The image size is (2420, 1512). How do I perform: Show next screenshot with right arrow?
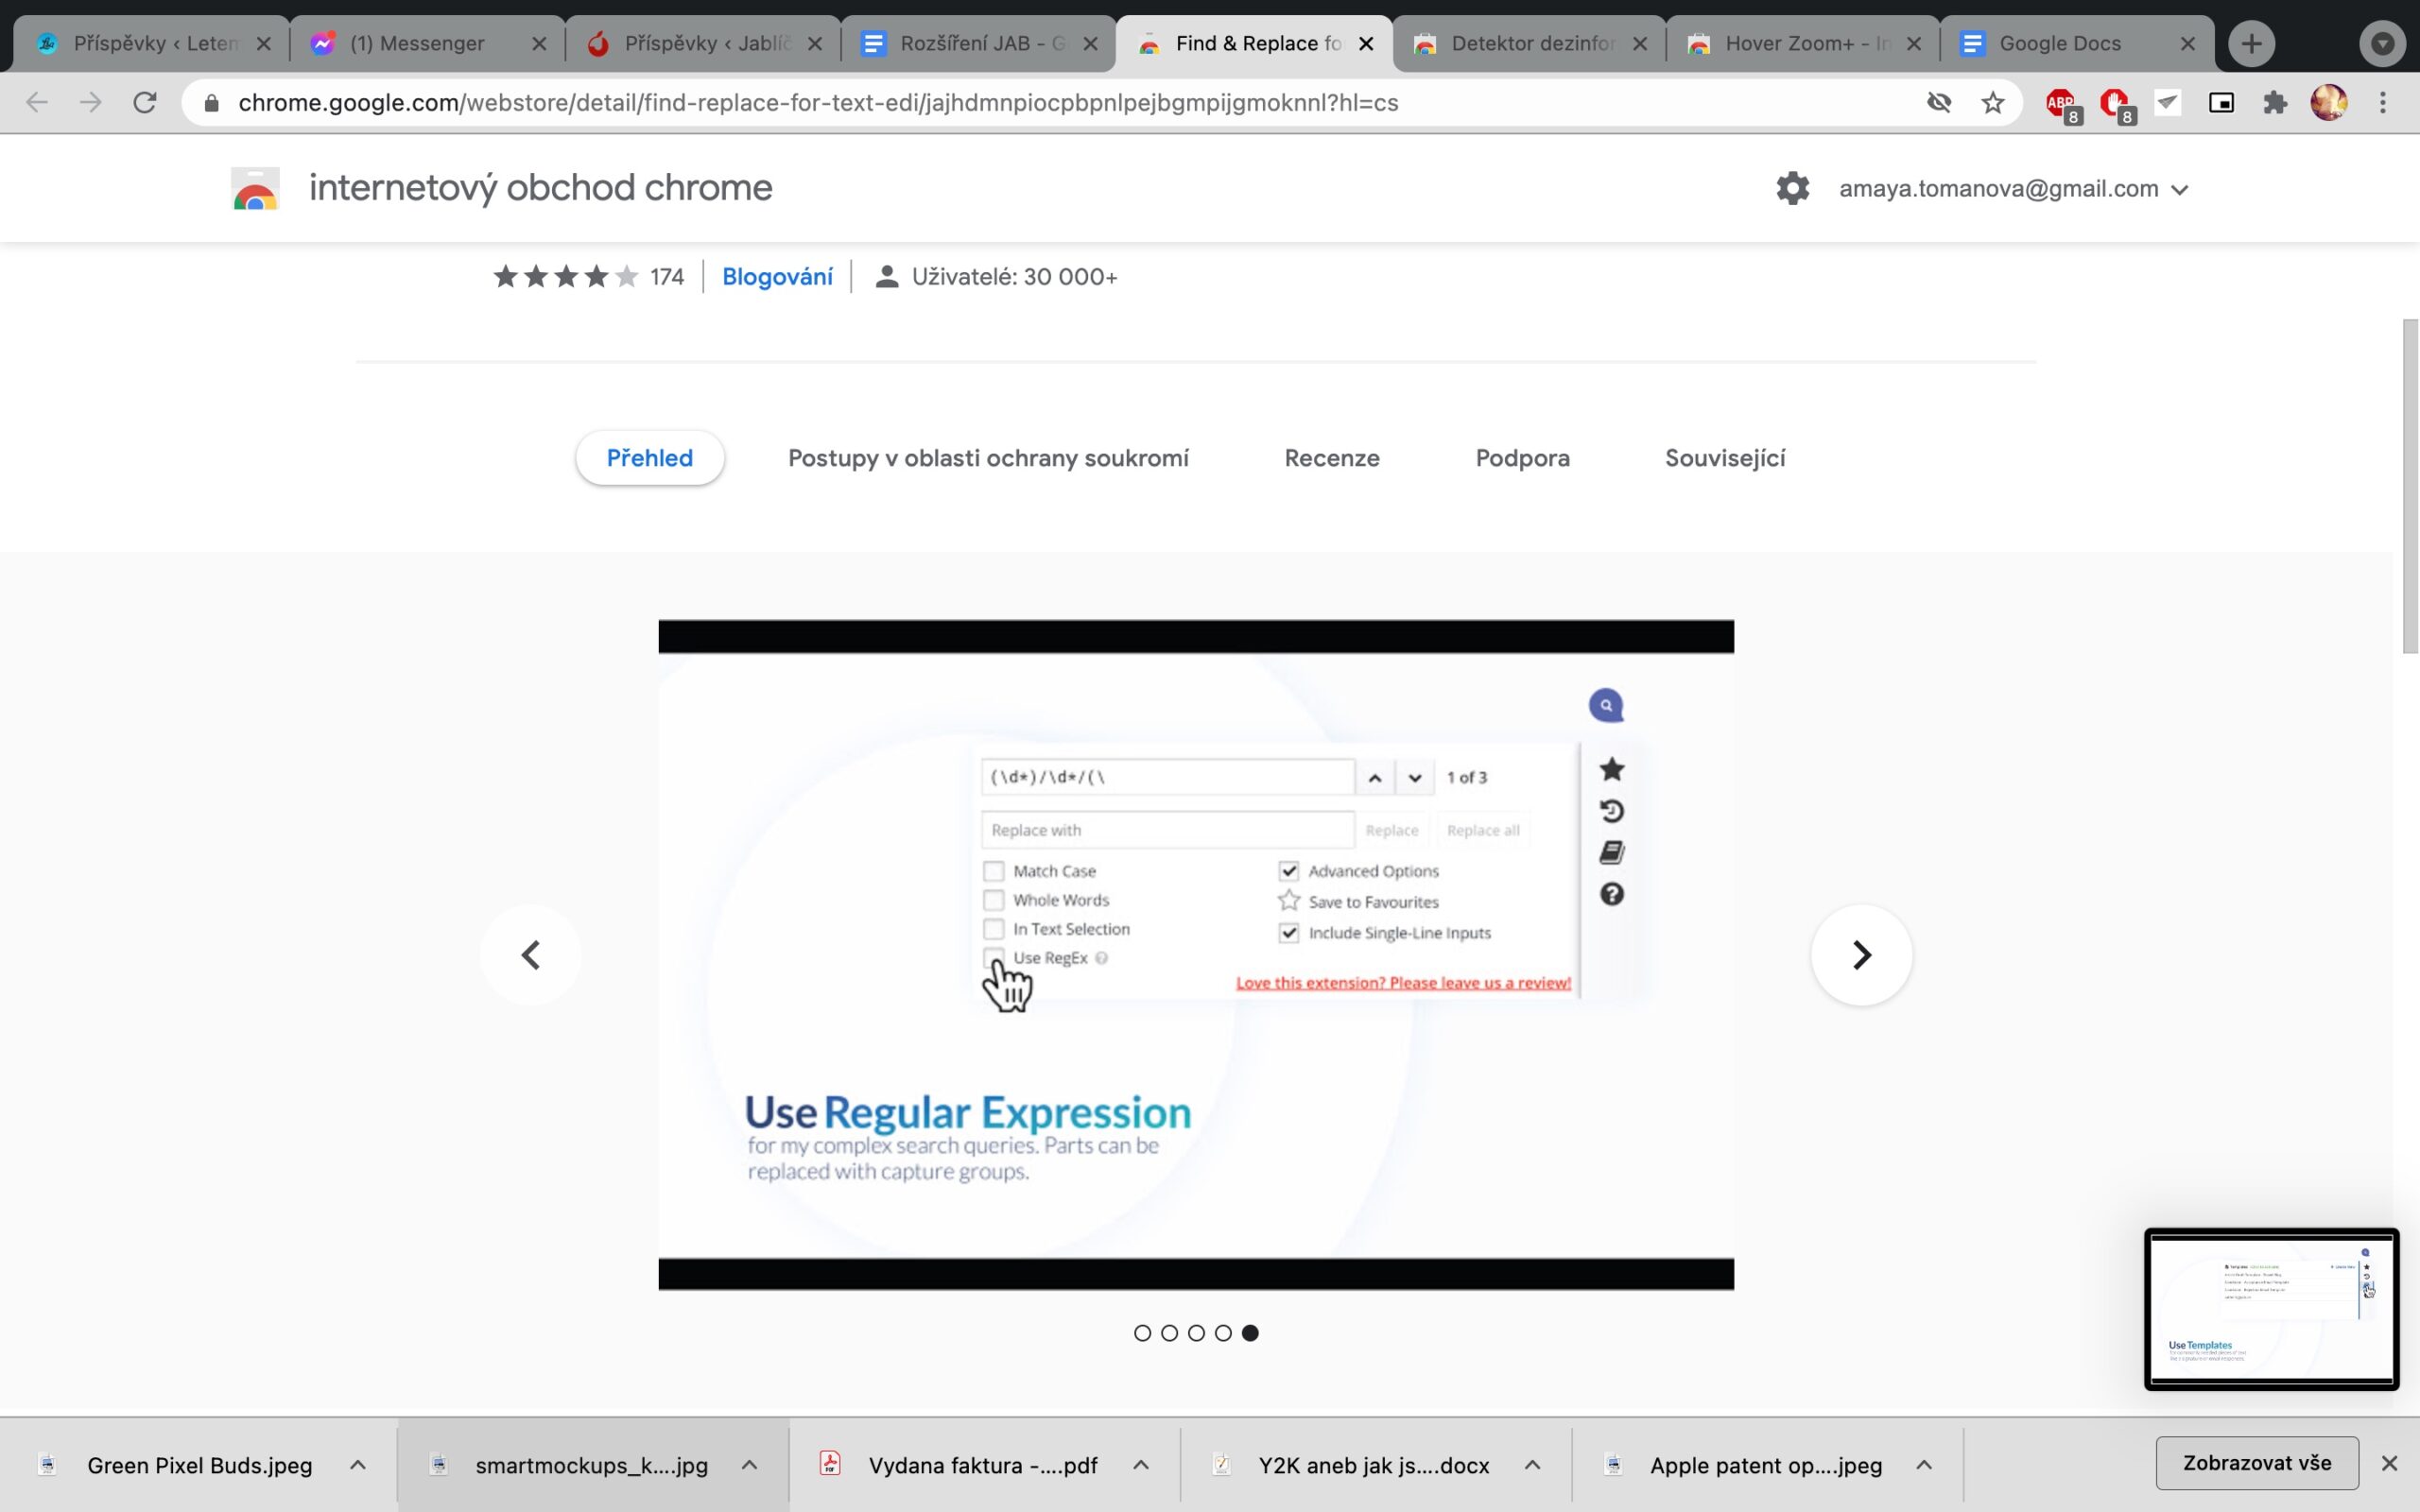click(x=1861, y=955)
